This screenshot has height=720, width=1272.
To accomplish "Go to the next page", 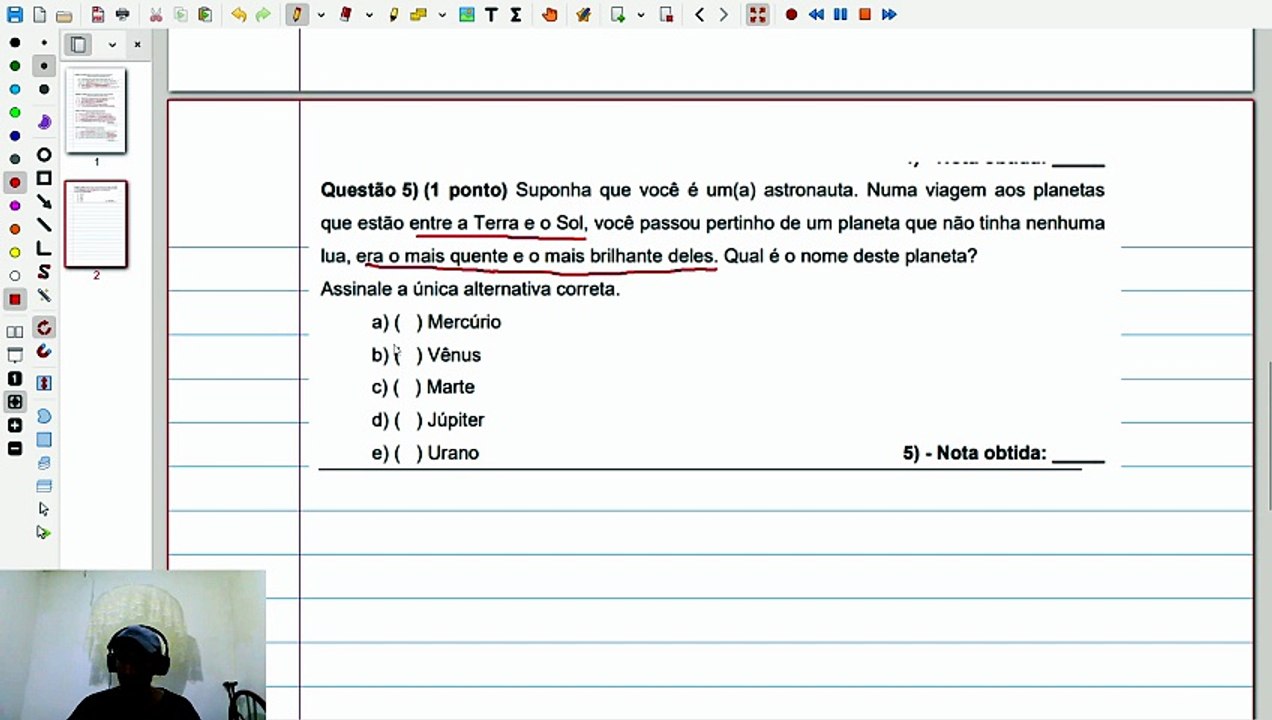I will [724, 15].
